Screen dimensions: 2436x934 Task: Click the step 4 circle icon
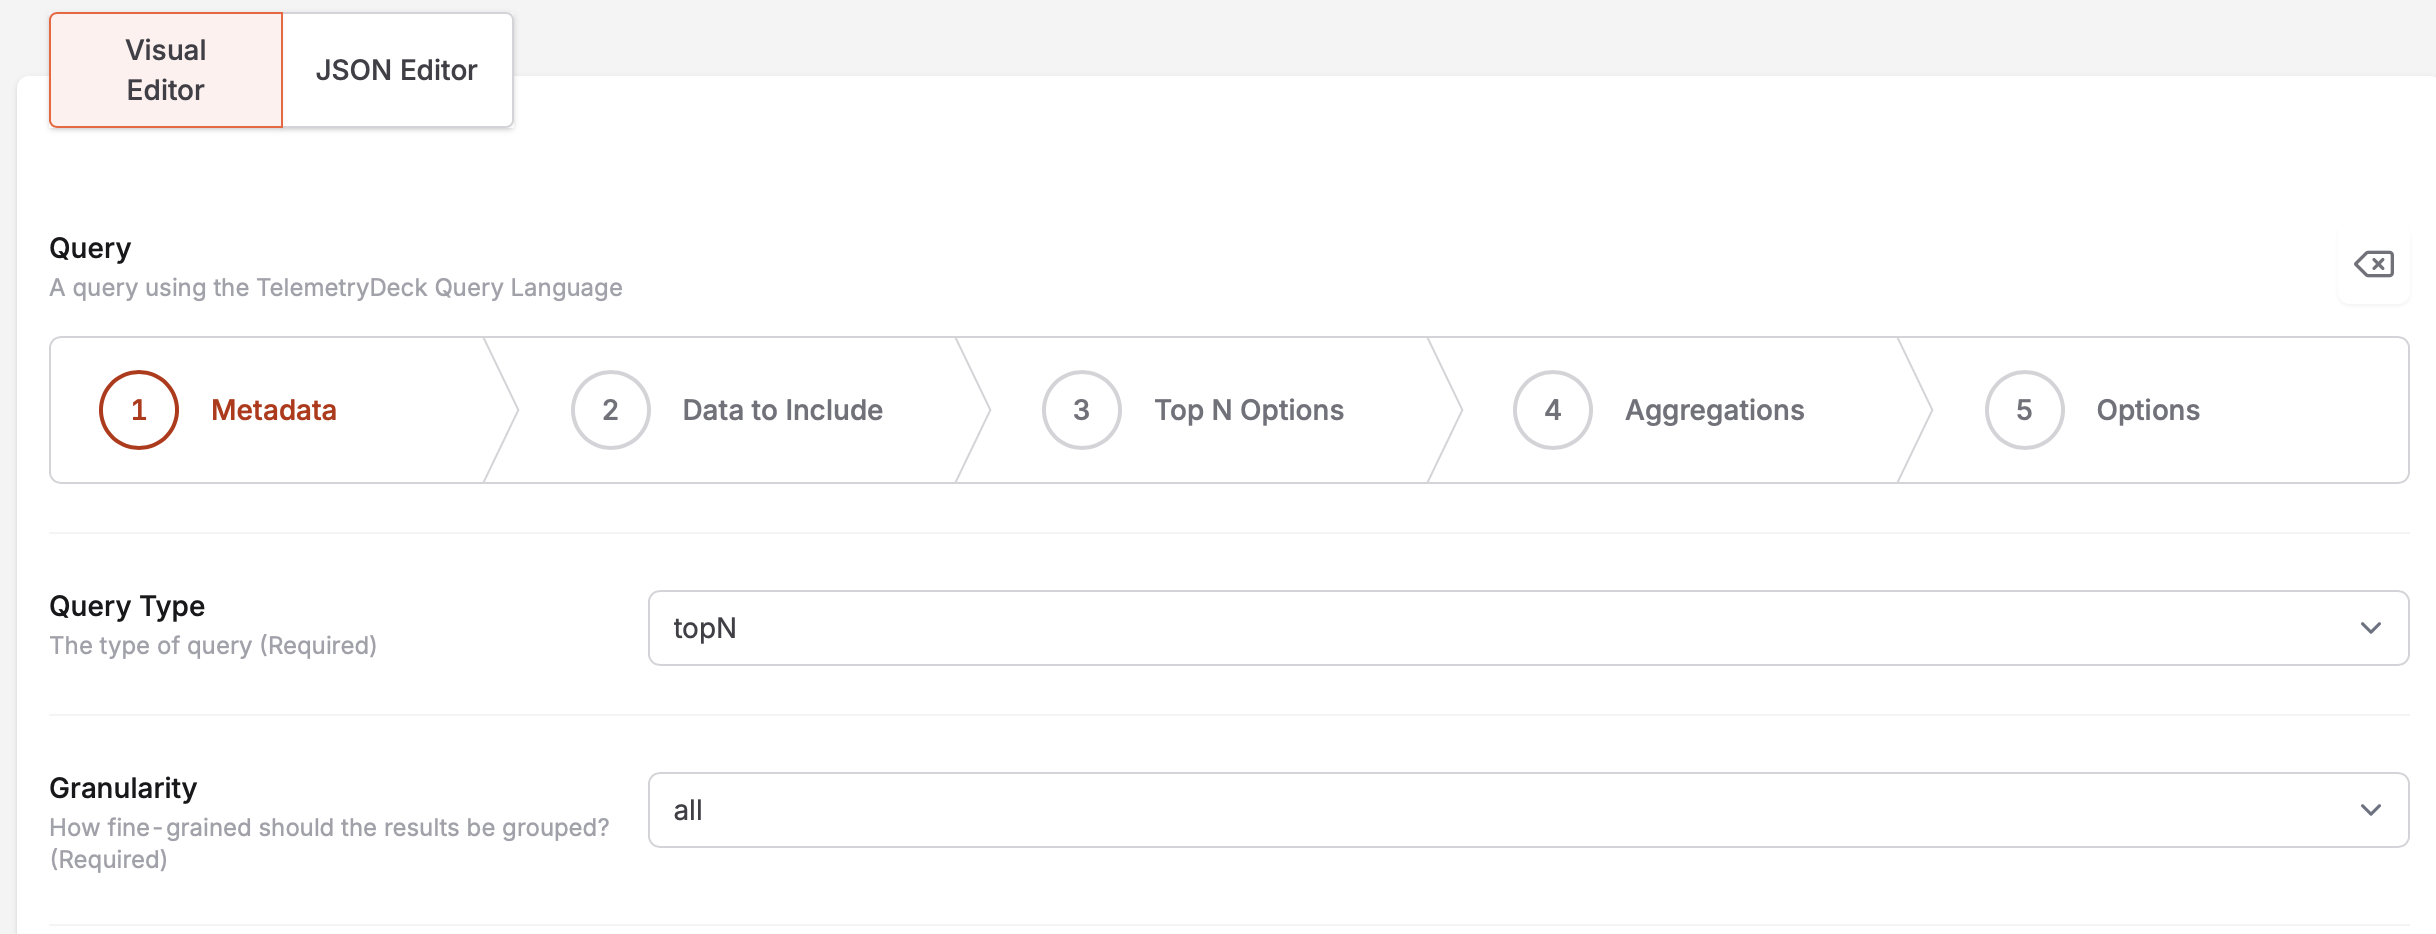[1552, 410]
